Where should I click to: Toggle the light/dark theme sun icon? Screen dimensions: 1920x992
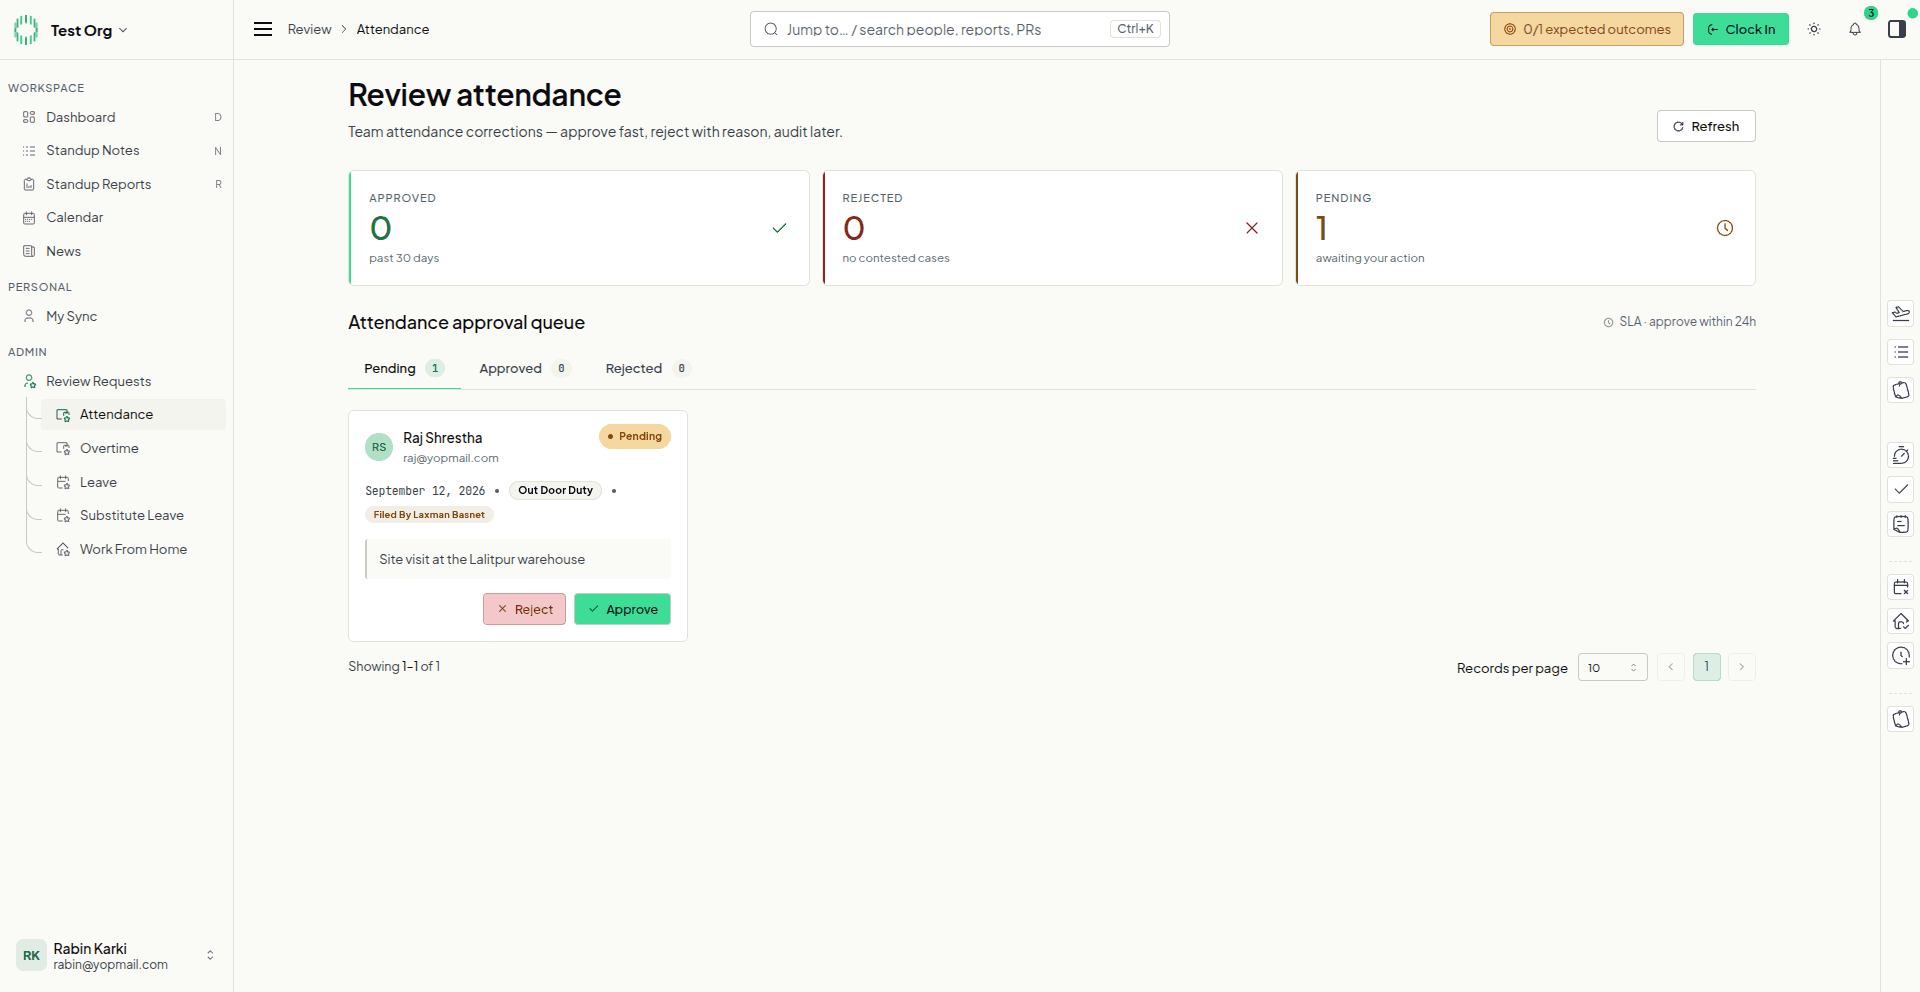coord(1814,29)
